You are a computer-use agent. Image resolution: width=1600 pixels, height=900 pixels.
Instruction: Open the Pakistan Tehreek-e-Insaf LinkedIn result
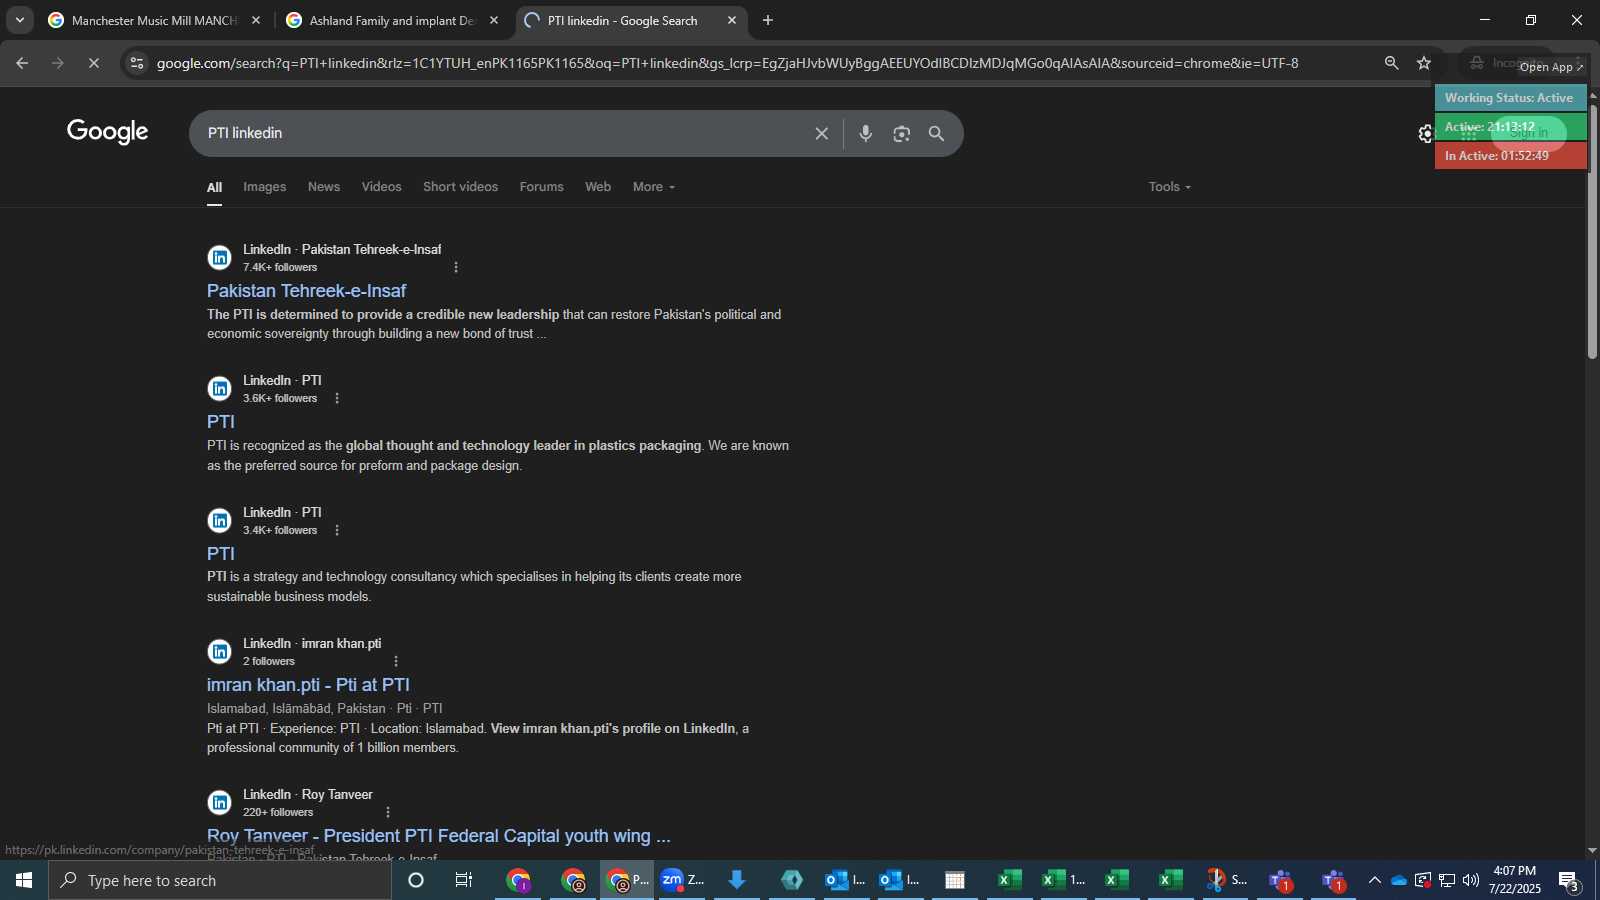(306, 291)
